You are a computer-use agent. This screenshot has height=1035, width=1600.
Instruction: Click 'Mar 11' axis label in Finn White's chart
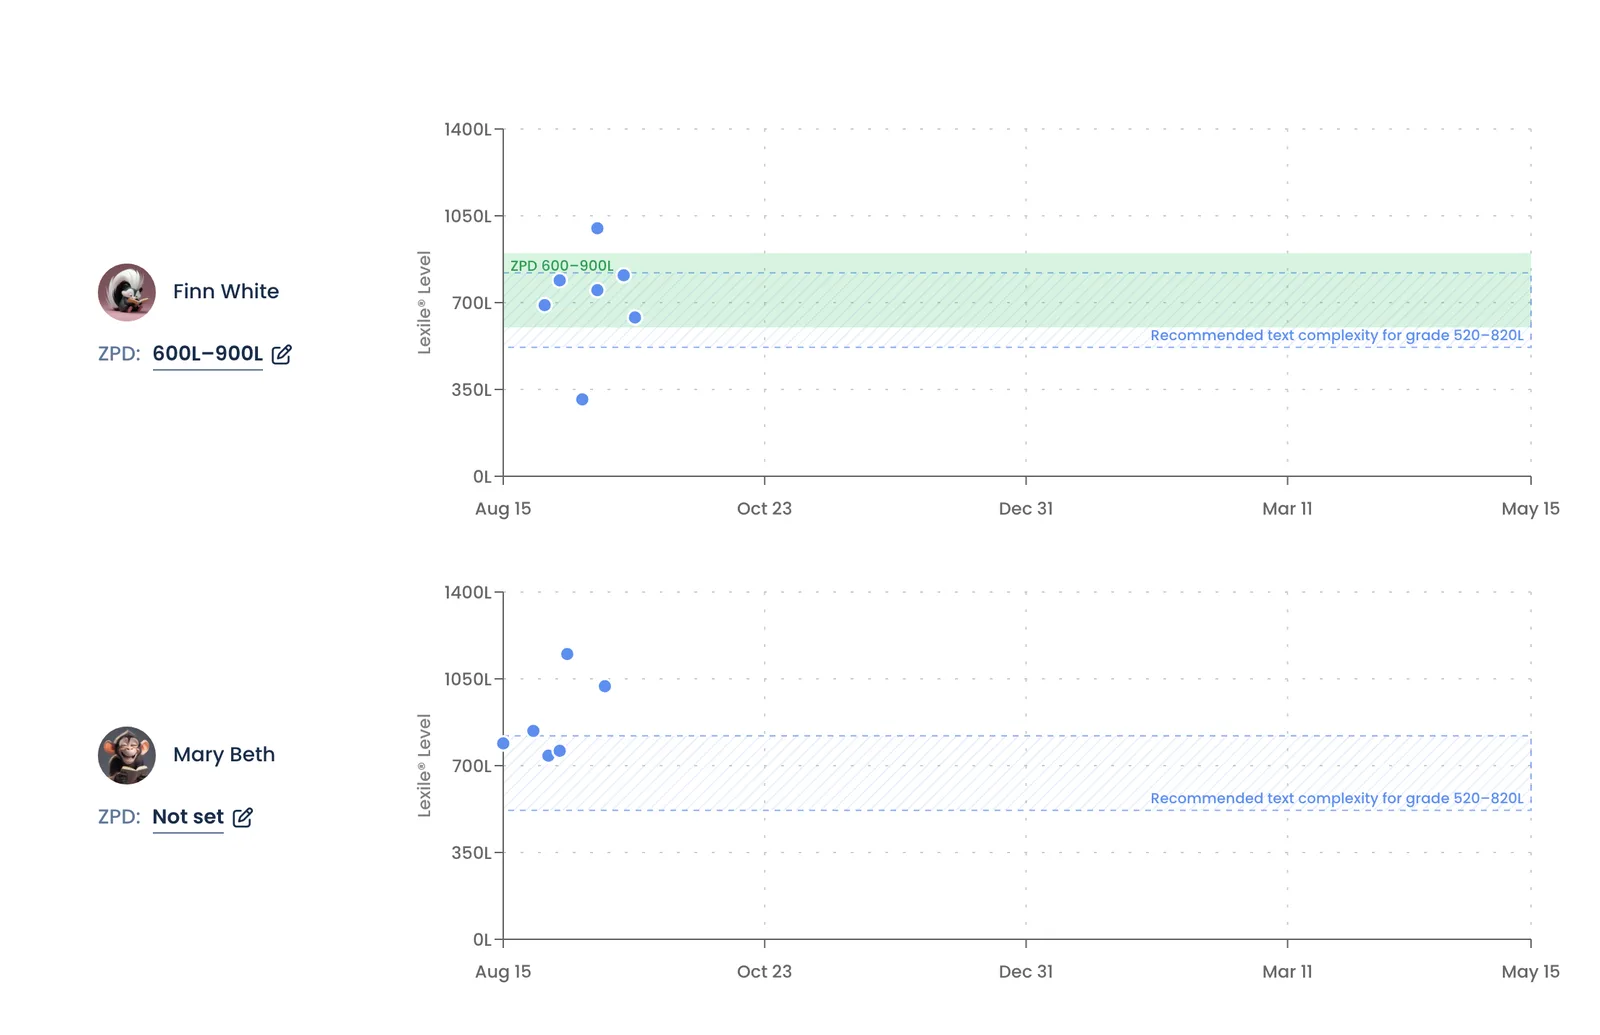point(1287,508)
